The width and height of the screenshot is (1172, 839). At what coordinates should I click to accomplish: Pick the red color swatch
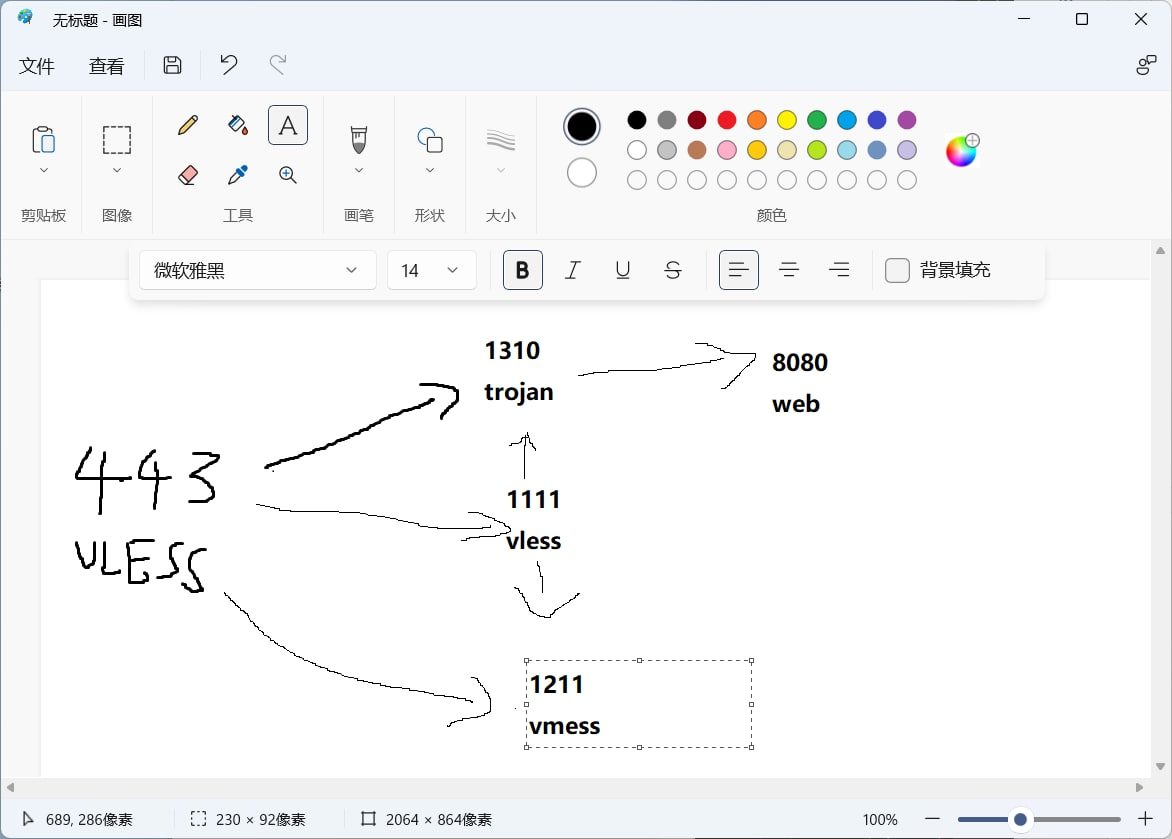coord(727,120)
